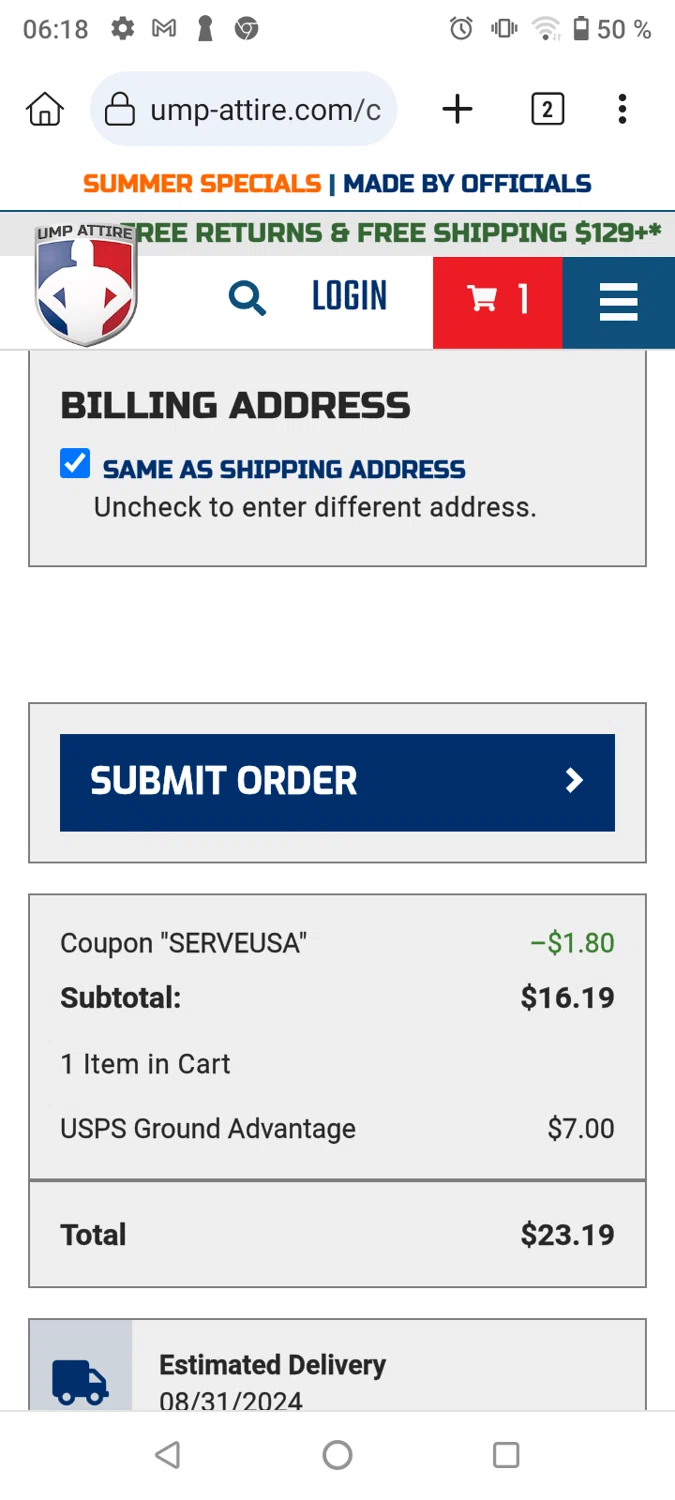The width and height of the screenshot is (675, 1500).
Task: Open Chrome three-dot overflow menu
Action: (622, 109)
